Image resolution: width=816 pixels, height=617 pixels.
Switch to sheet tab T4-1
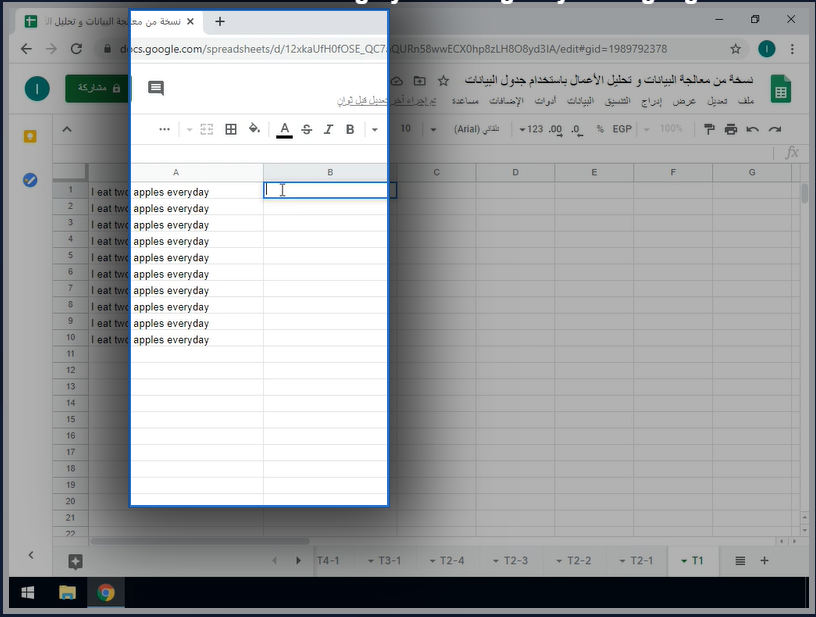[328, 561]
